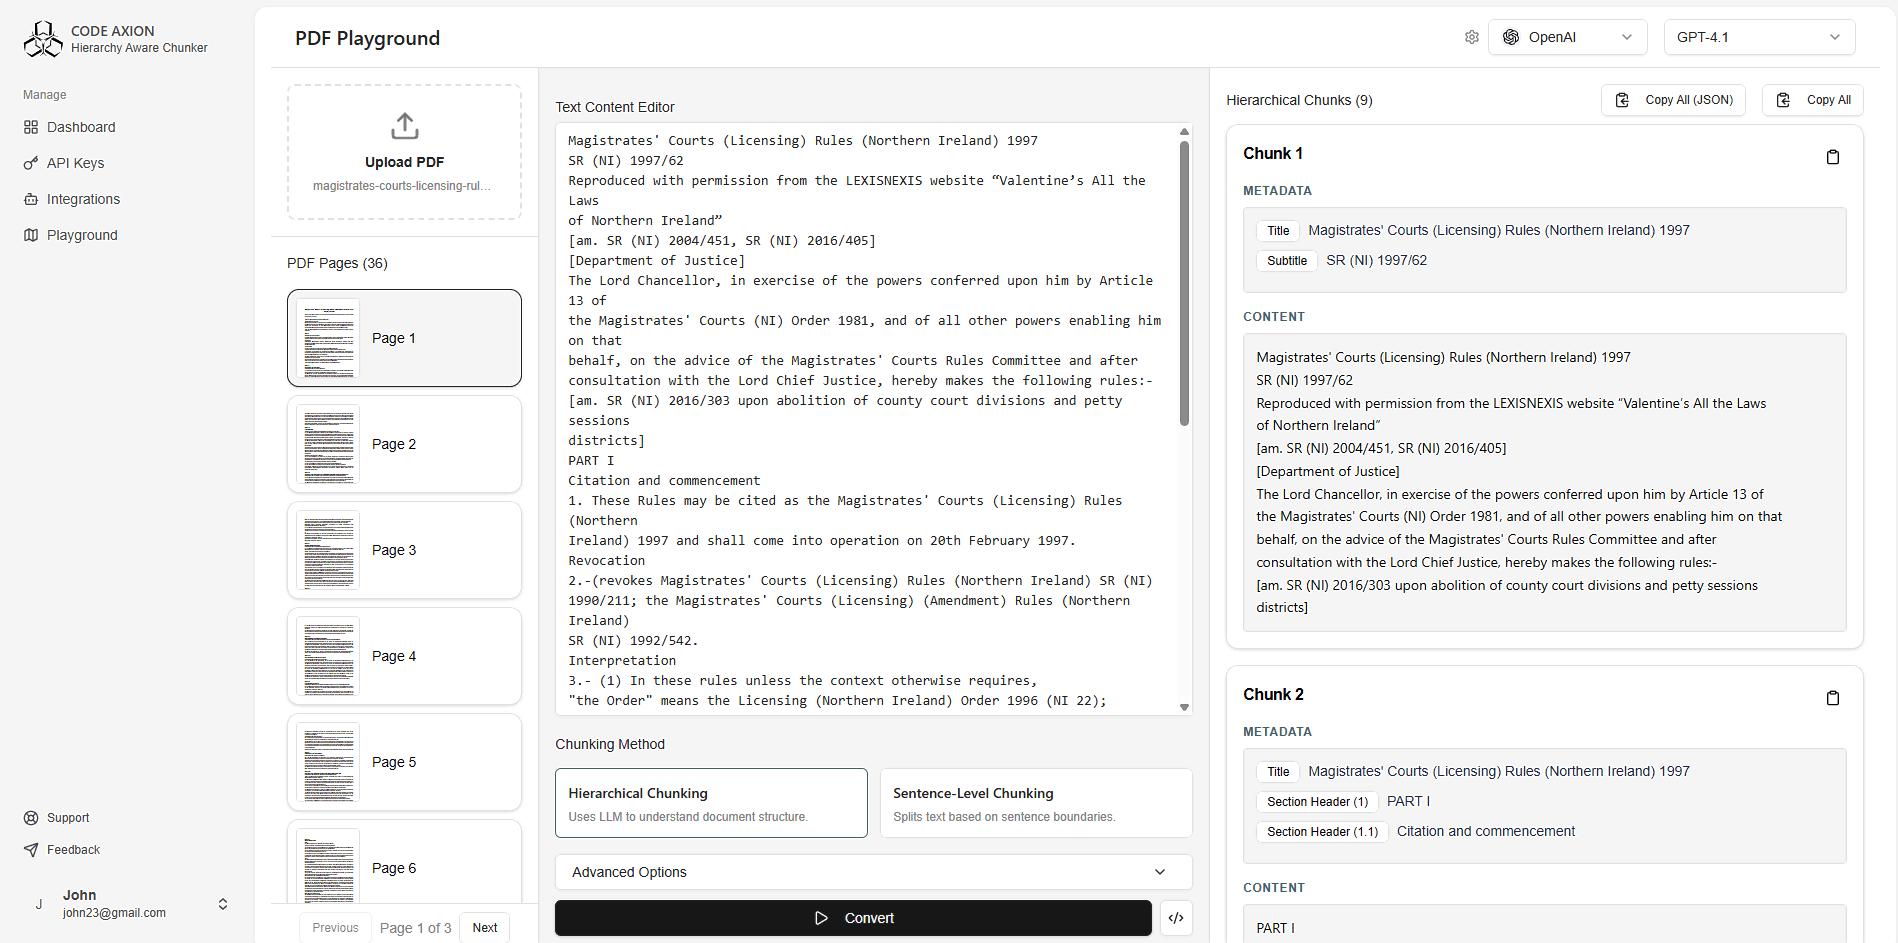Image resolution: width=1898 pixels, height=943 pixels.
Task: Click the Previous pagination button
Action: (x=335, y=928)
